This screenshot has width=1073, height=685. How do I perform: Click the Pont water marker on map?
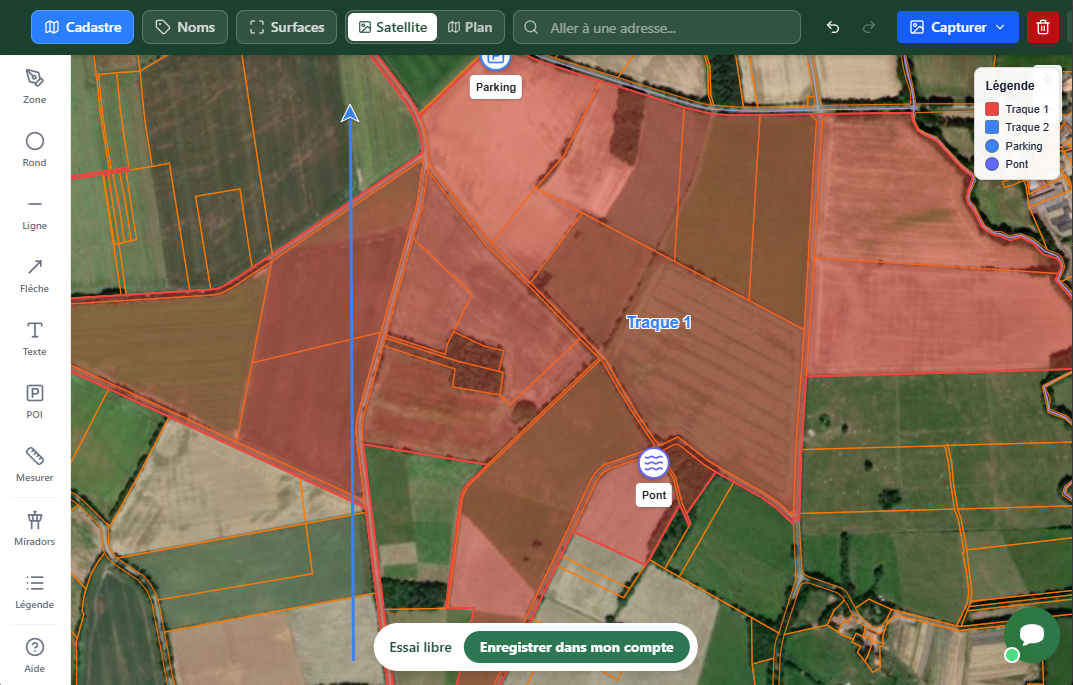point(654,463)
